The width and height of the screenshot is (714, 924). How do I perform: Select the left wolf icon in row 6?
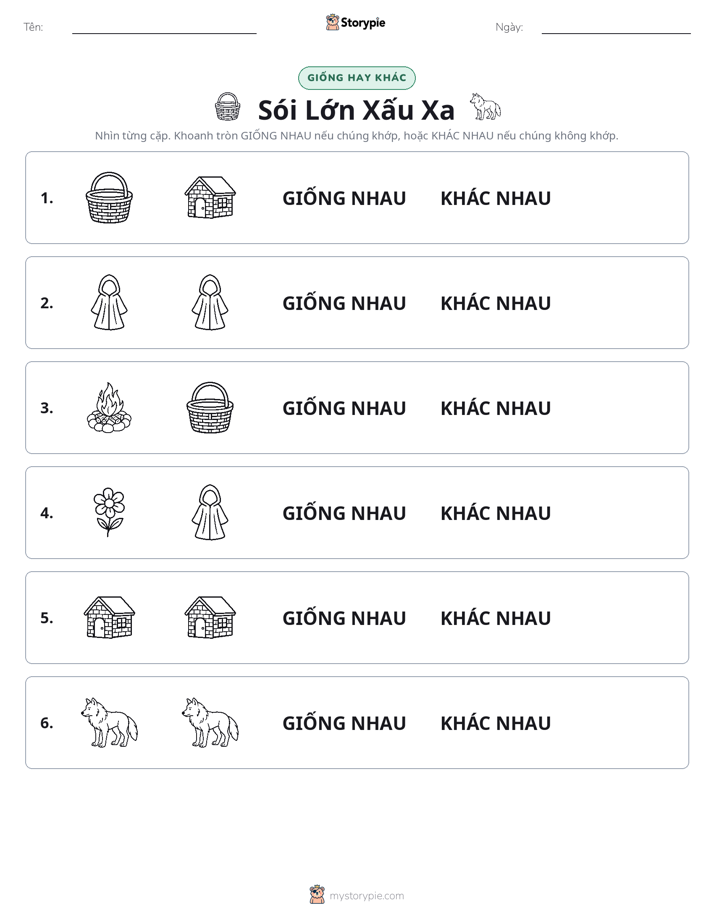(x=109, y=722)
